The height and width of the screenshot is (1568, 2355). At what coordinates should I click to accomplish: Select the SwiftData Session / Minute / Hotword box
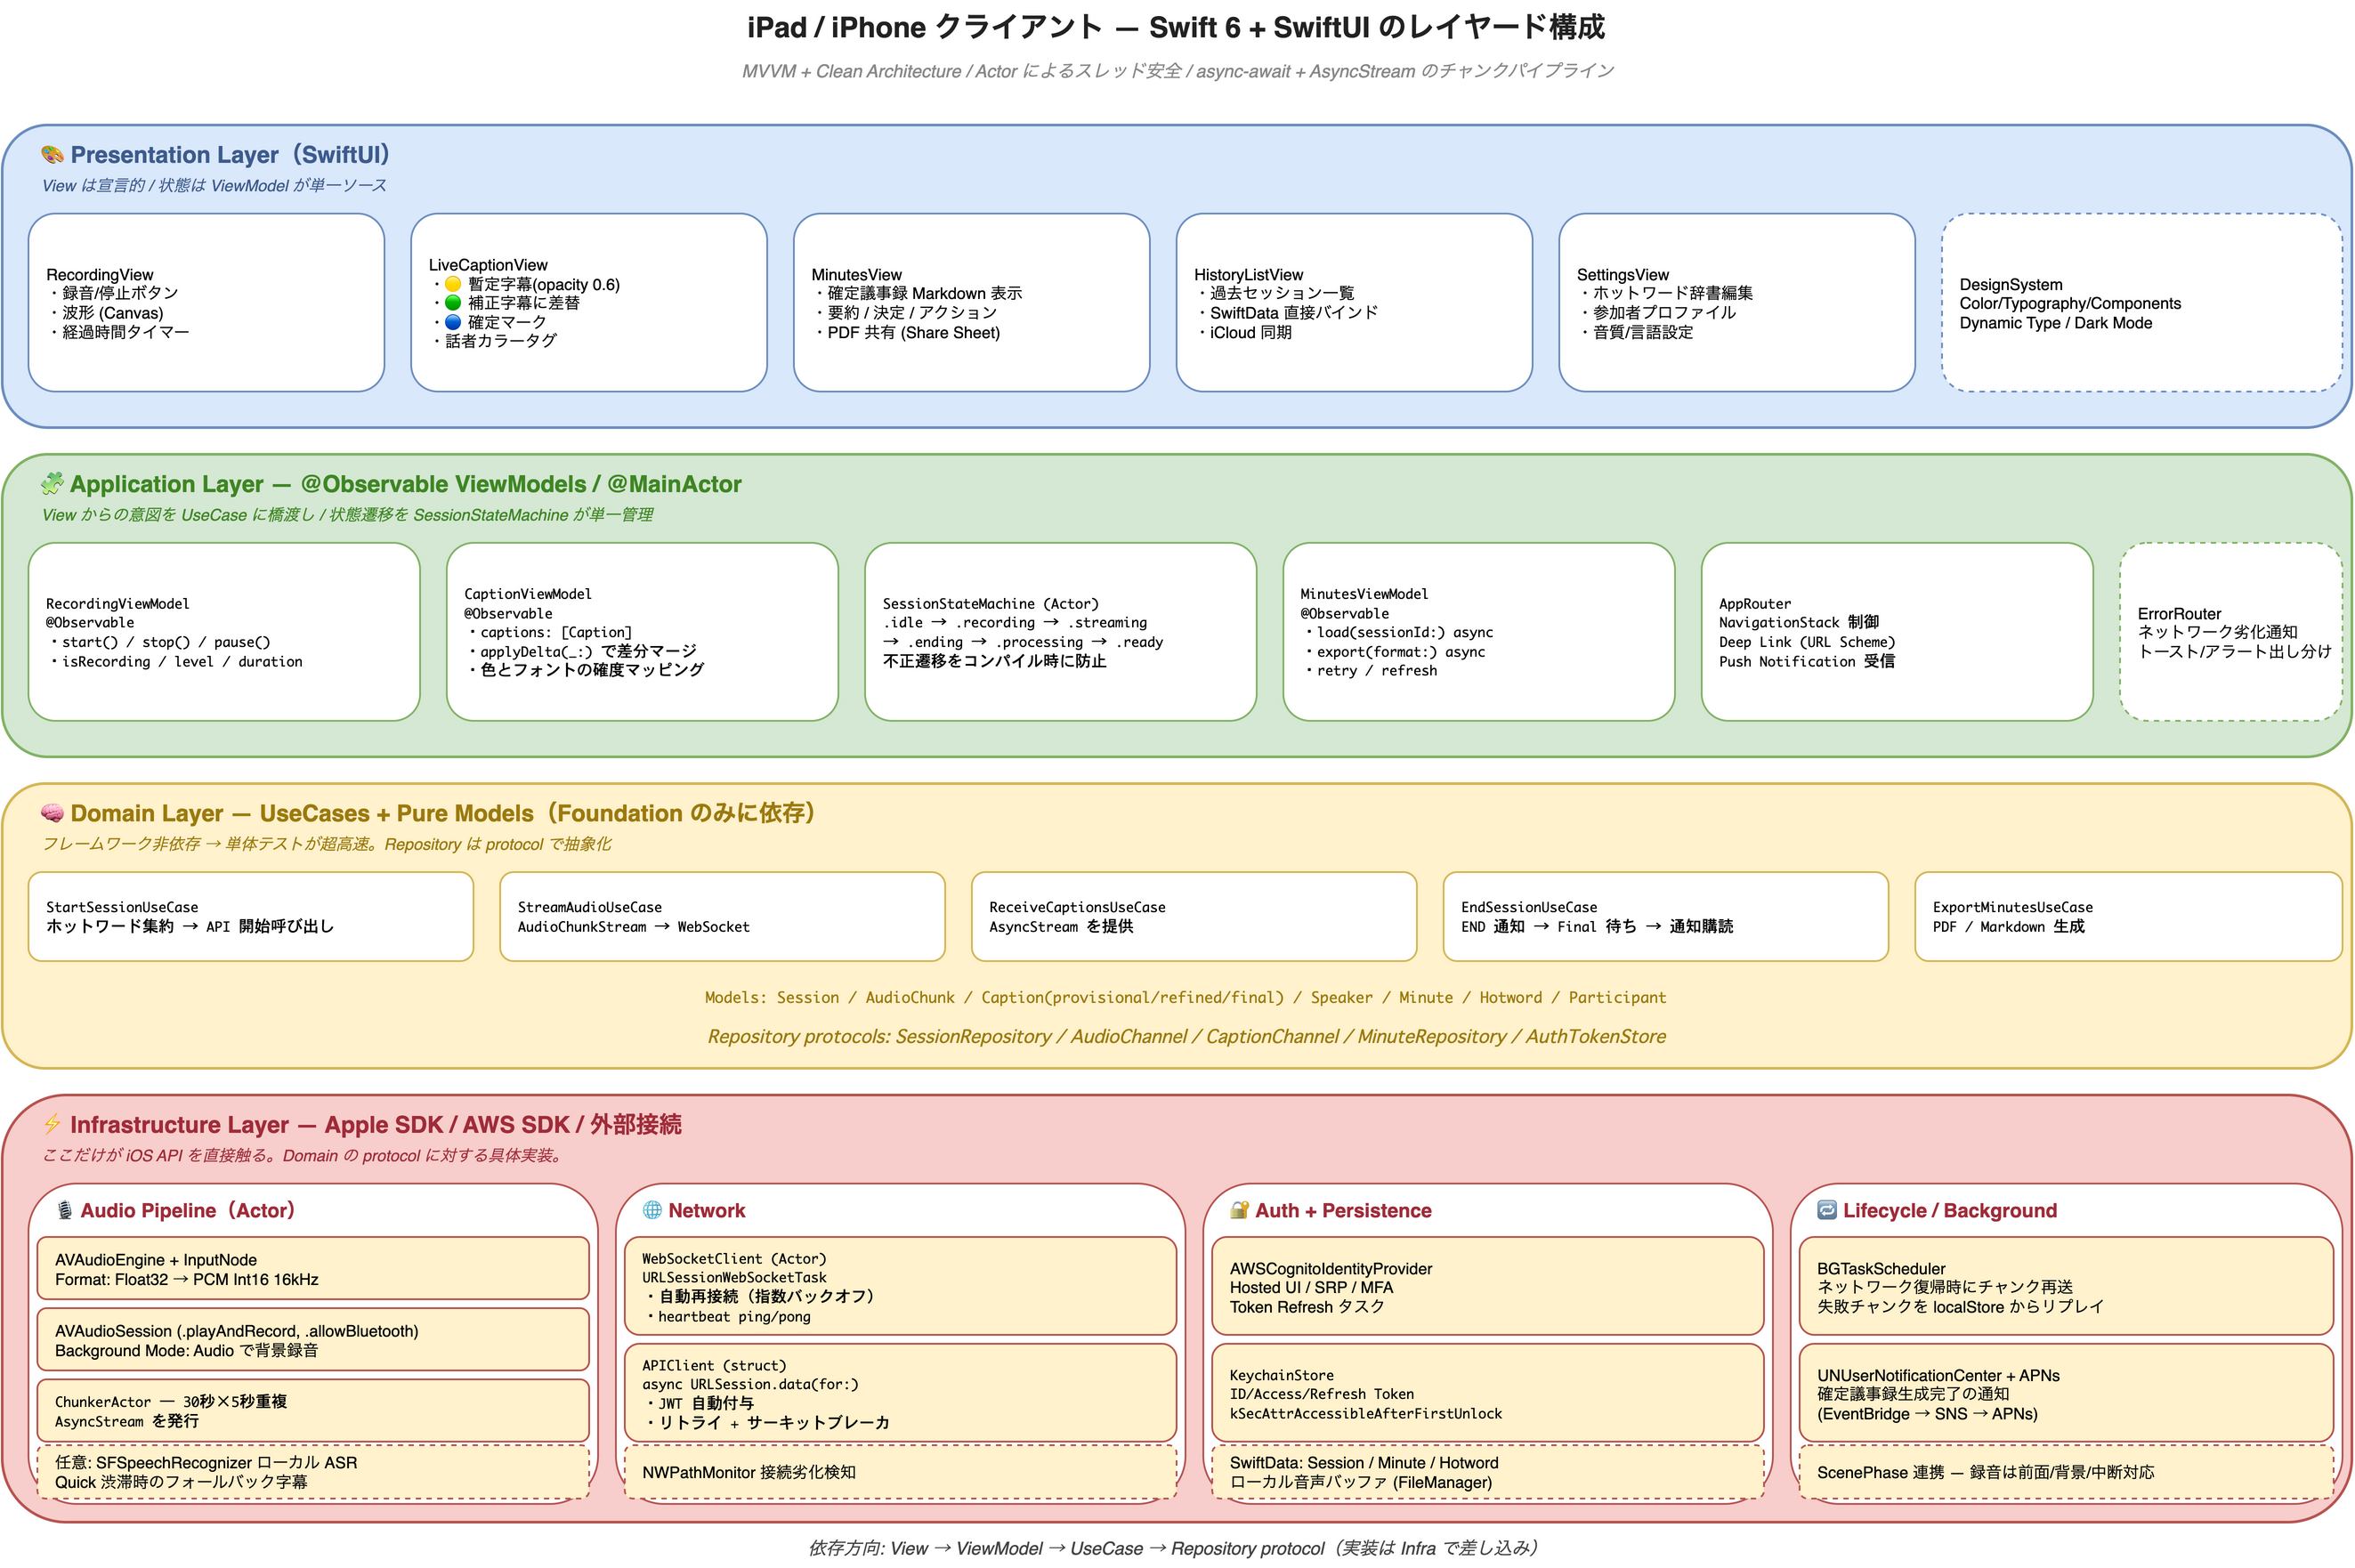(x=1487, y=1472)
